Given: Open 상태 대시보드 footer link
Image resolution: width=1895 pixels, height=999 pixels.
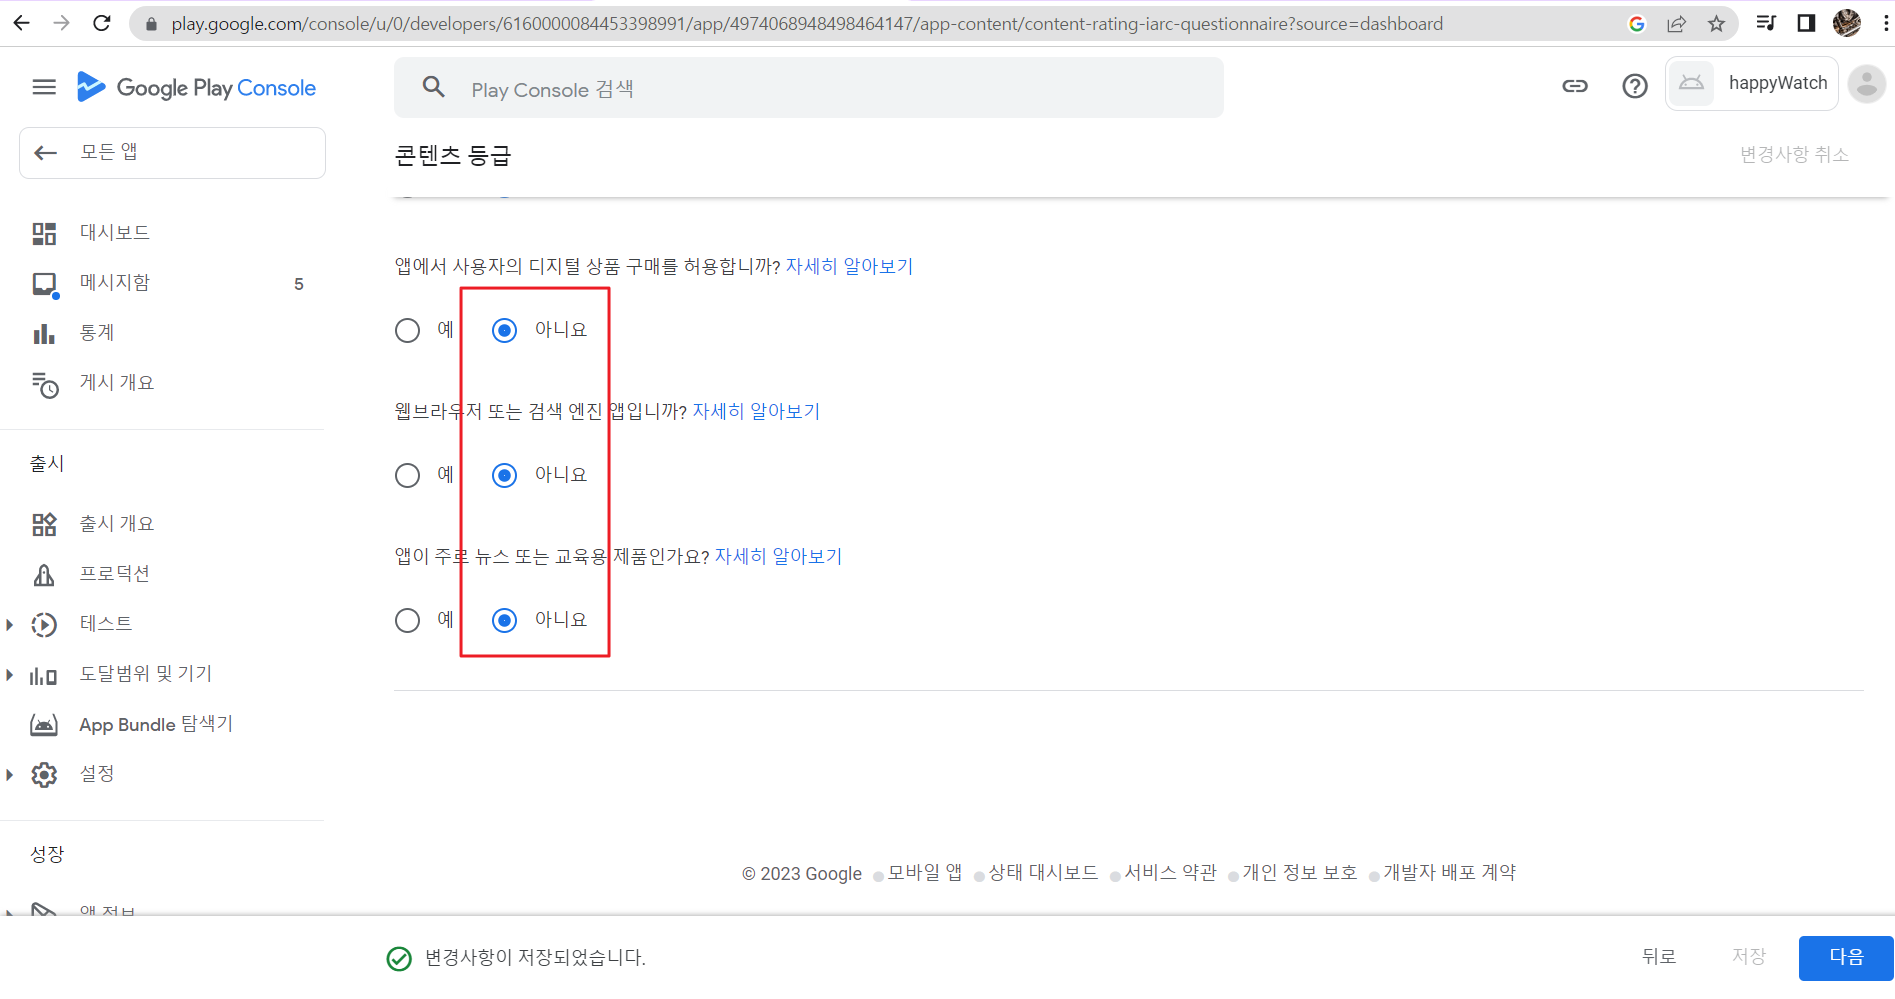Looking at the screenshot, I should pyautogui.click(x=1043, y=872).
